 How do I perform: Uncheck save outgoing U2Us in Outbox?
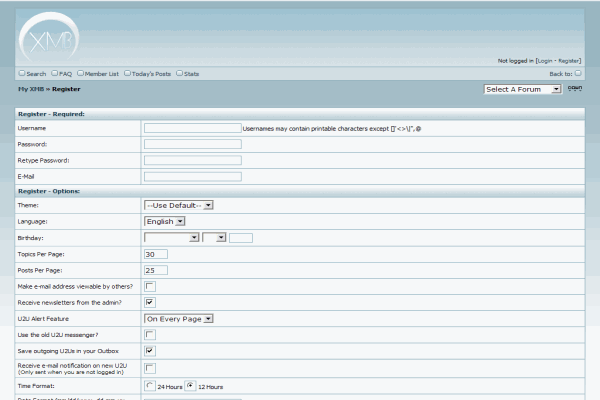coord(150,351)
